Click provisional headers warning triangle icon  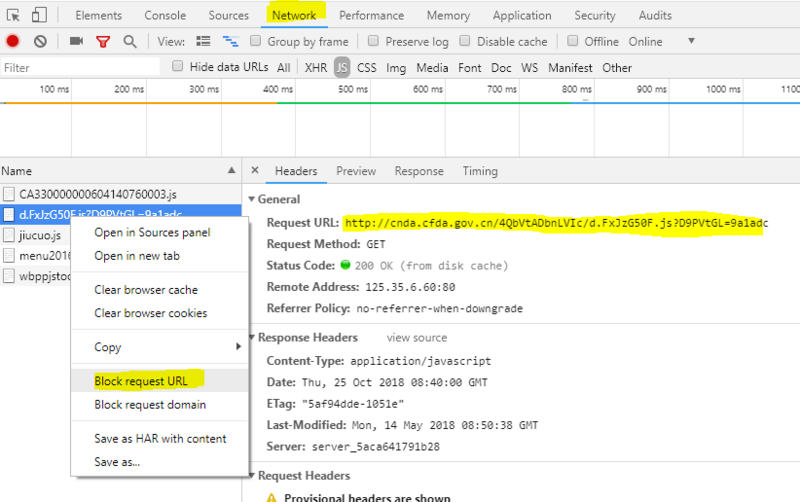click(x=271, y=497)
